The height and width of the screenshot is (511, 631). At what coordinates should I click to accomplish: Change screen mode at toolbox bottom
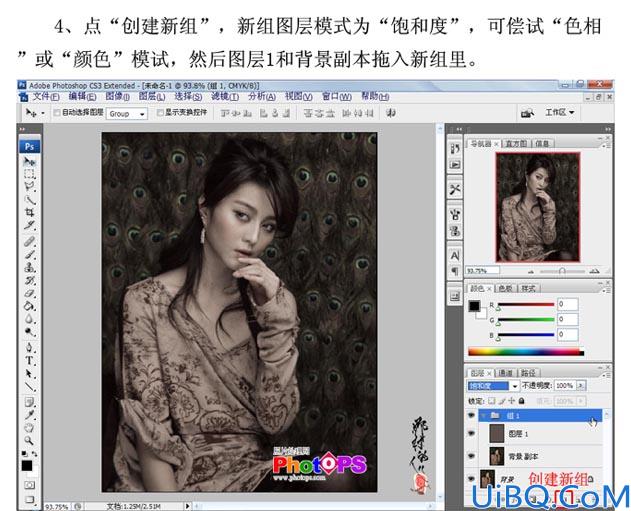coord(29,499)
